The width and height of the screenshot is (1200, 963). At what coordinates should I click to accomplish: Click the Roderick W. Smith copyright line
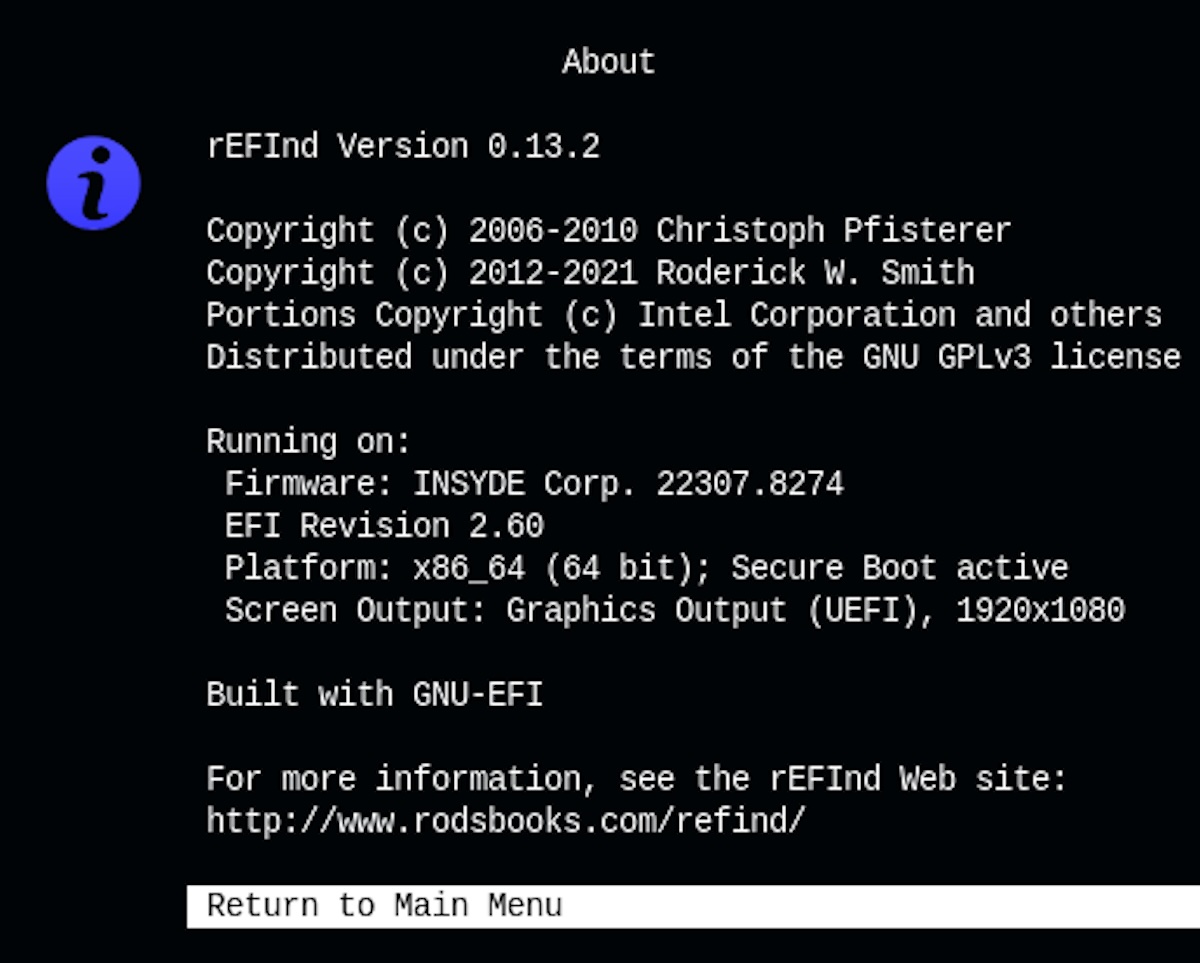590,273
